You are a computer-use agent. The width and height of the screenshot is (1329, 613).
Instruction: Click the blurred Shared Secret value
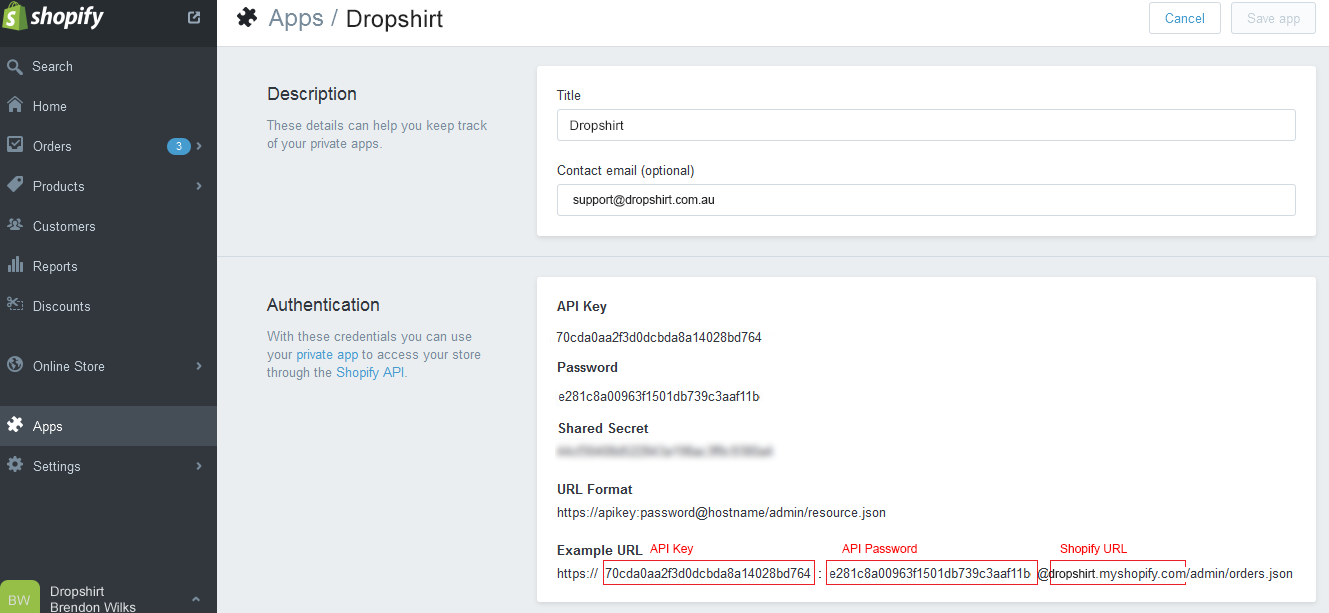point(665,452)
